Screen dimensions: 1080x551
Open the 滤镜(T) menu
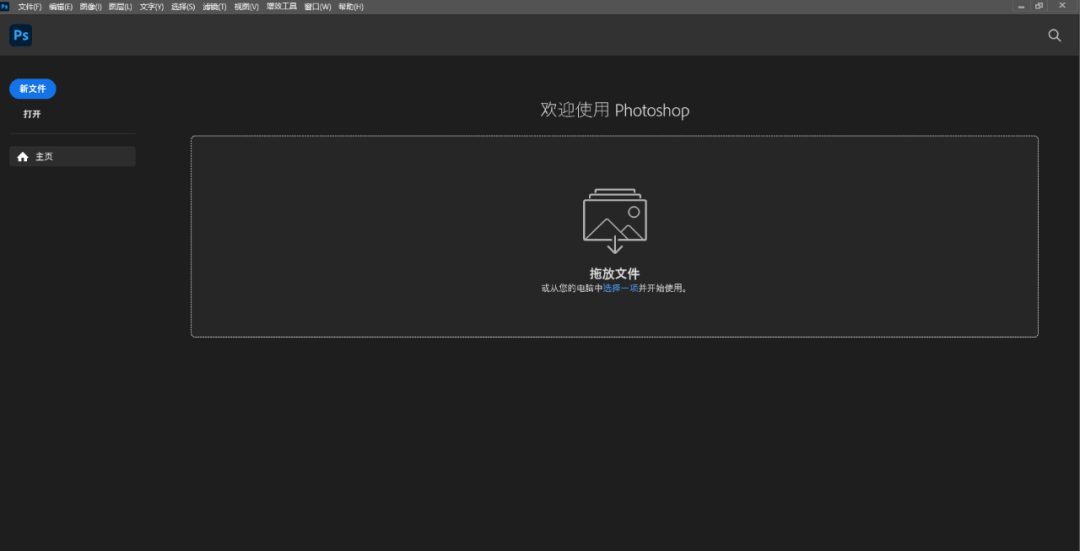(x=214, y=7)
